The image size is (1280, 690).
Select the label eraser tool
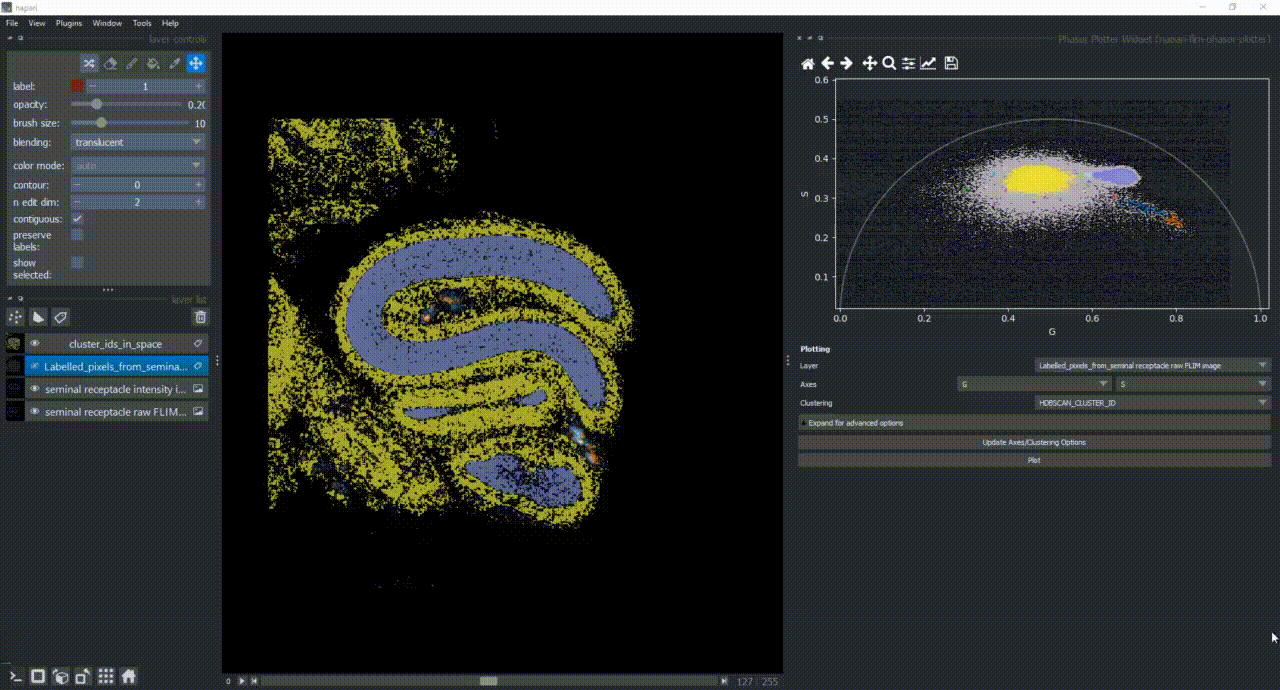point(110,63)
